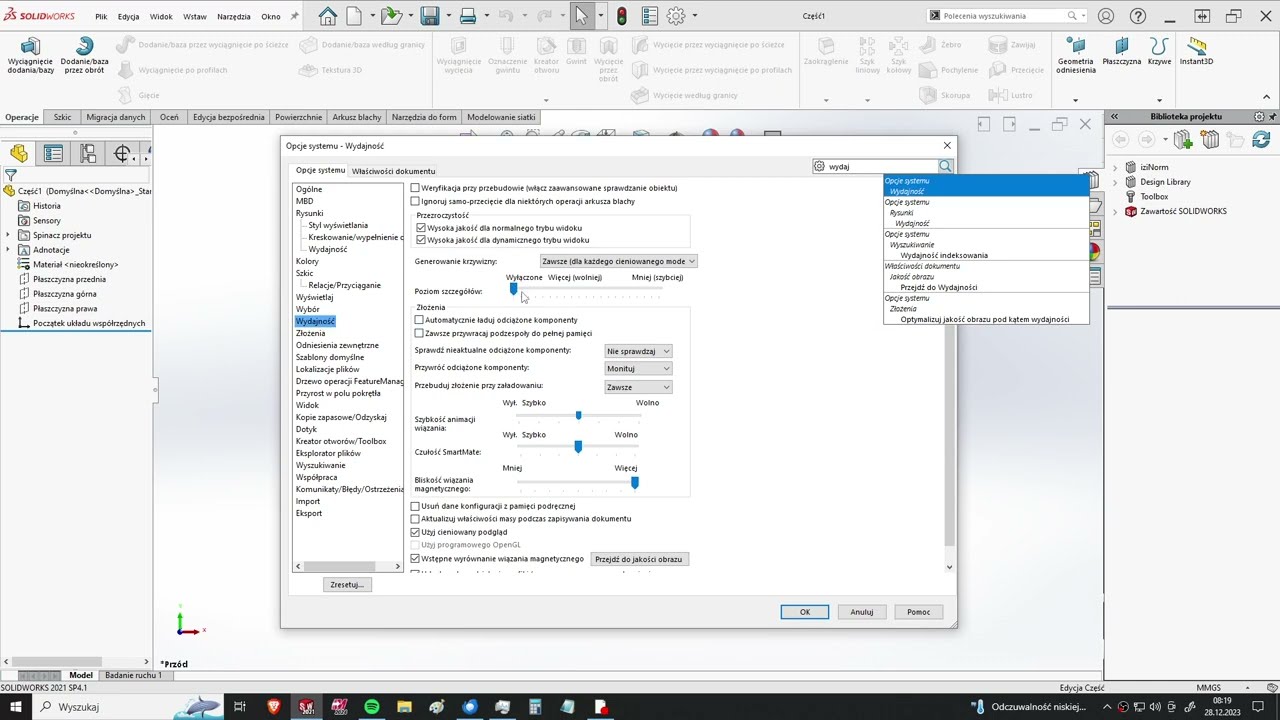Open the FeatureManager design tree tab icon

[x=19, y=153]
